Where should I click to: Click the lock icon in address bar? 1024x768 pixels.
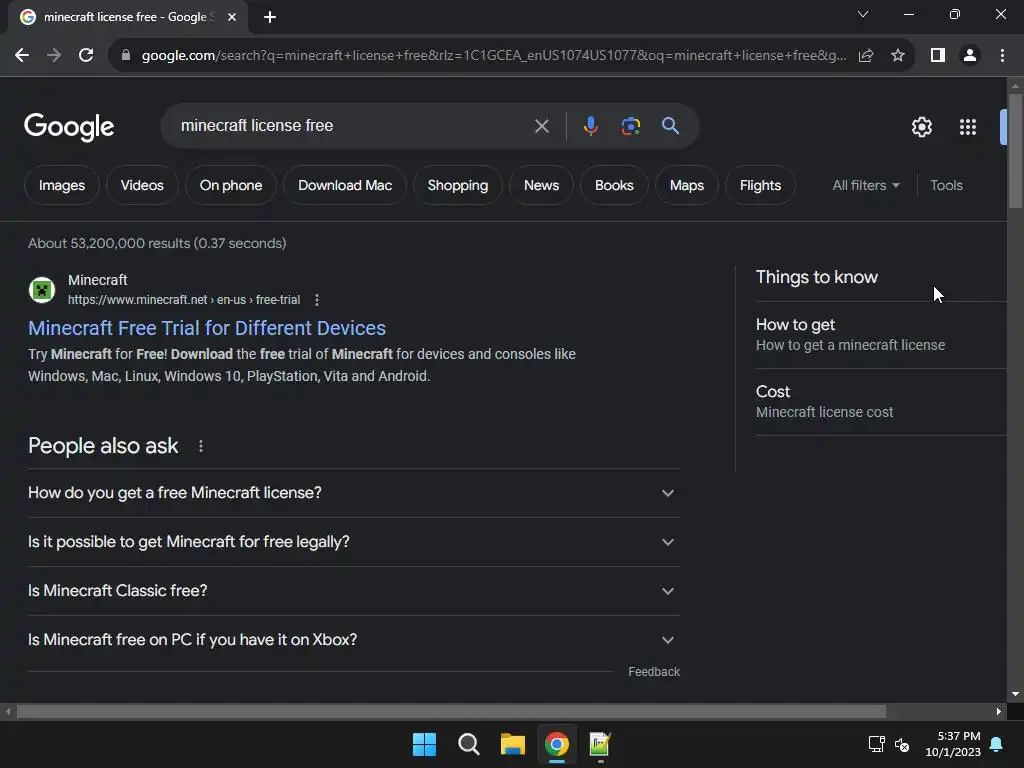[x=126, y=56]
